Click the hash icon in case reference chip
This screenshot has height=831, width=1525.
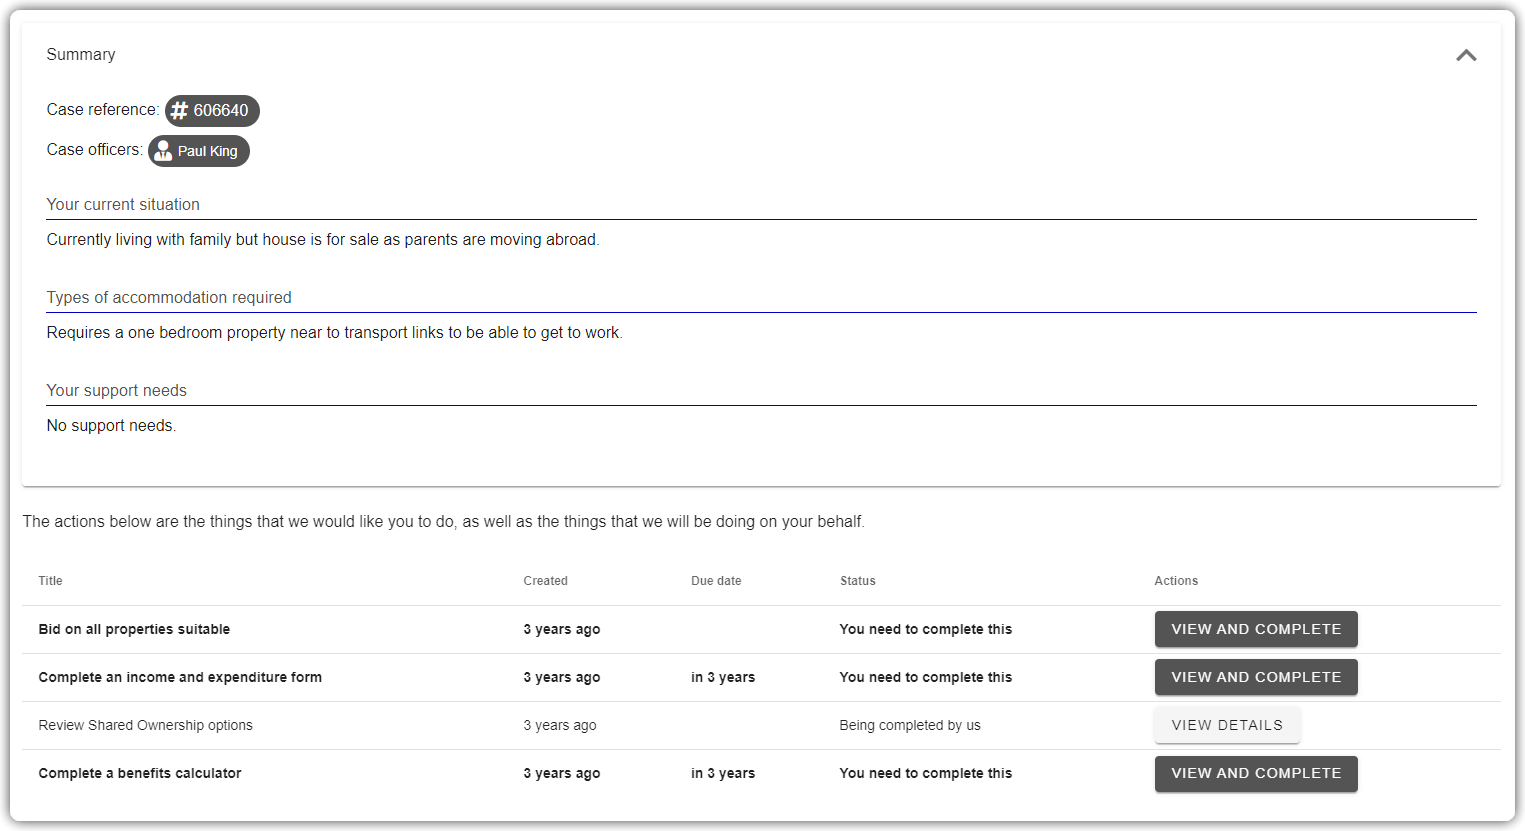pyautogui.click(x=179, y=111)
